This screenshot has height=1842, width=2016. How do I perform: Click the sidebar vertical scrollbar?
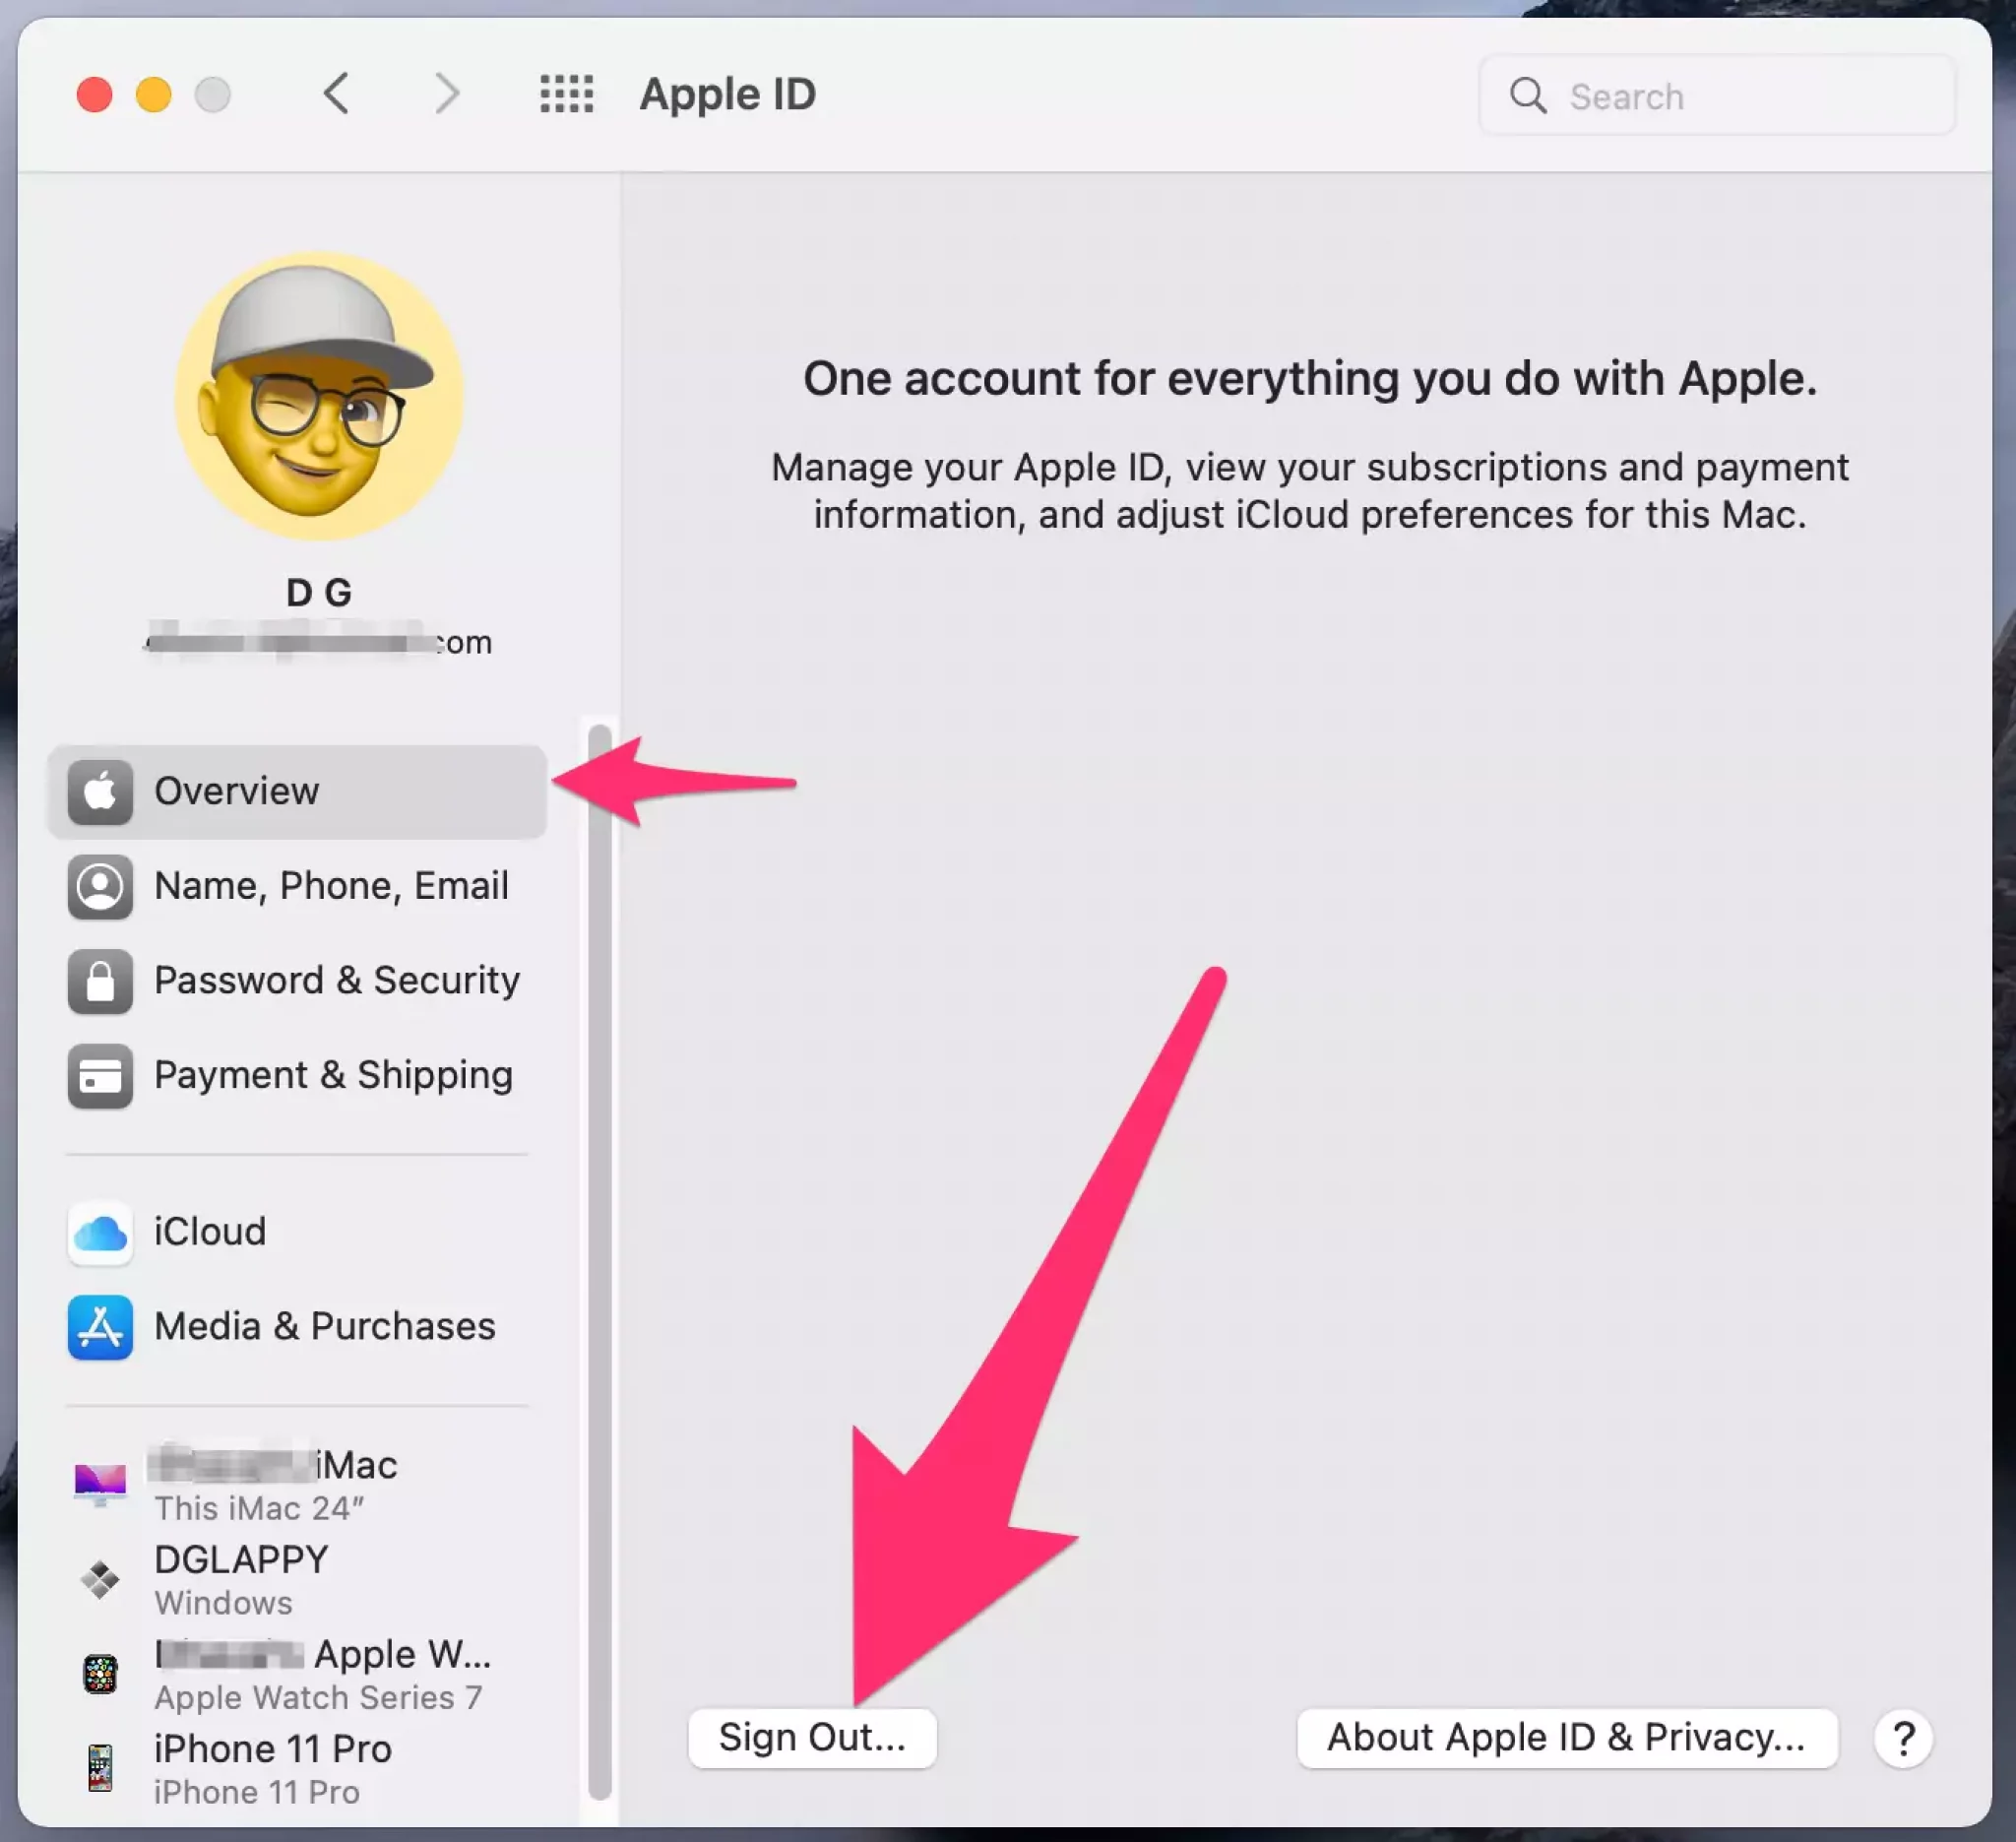tap(600, 1262)
